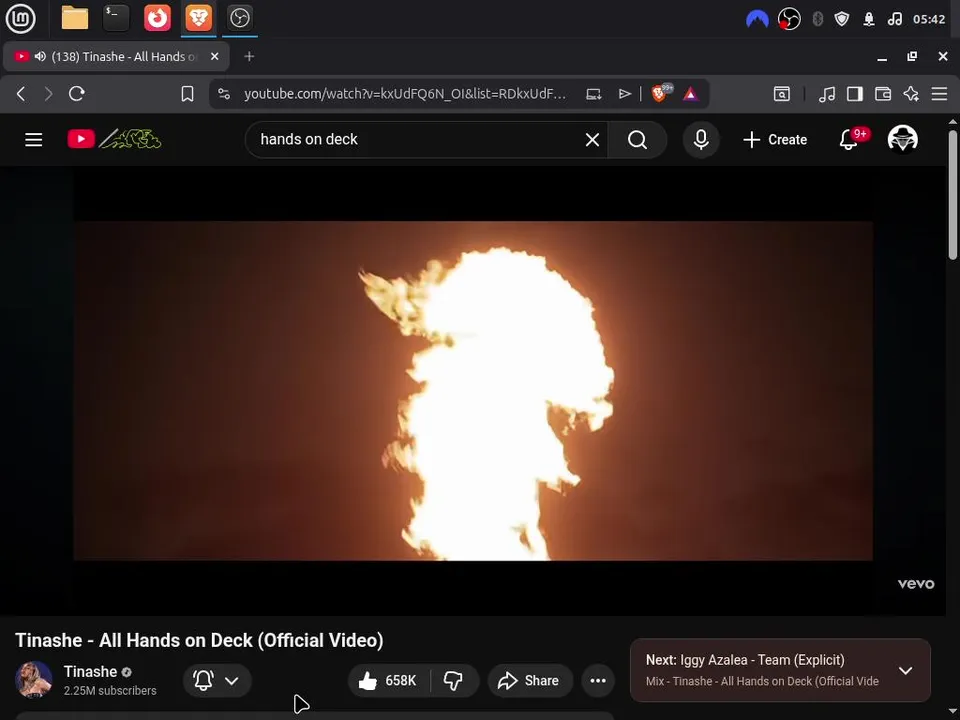The height and width of the screenshot is (720, 960).
Task: Bookmark this page
Action: [187, 94]
